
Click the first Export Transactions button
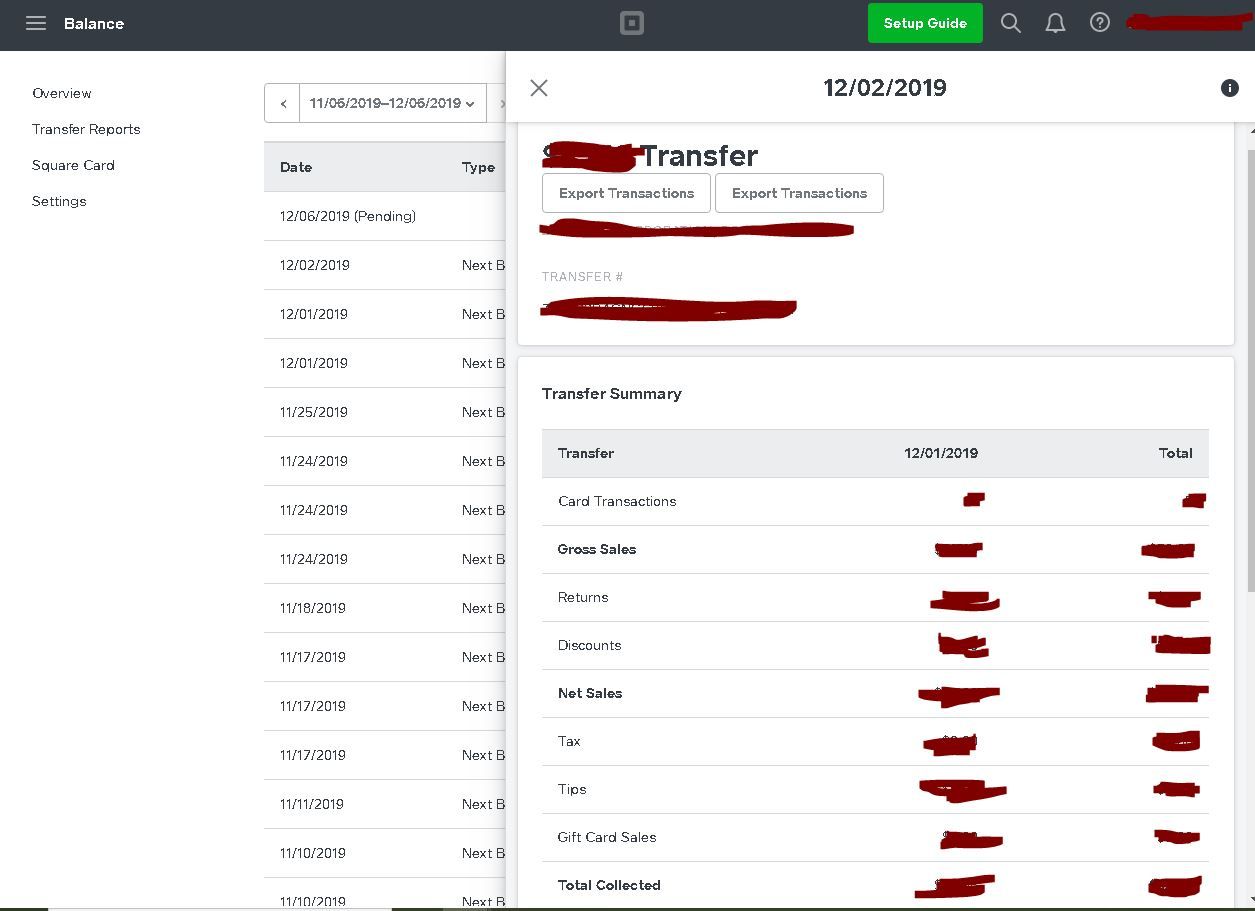[626, 193]
